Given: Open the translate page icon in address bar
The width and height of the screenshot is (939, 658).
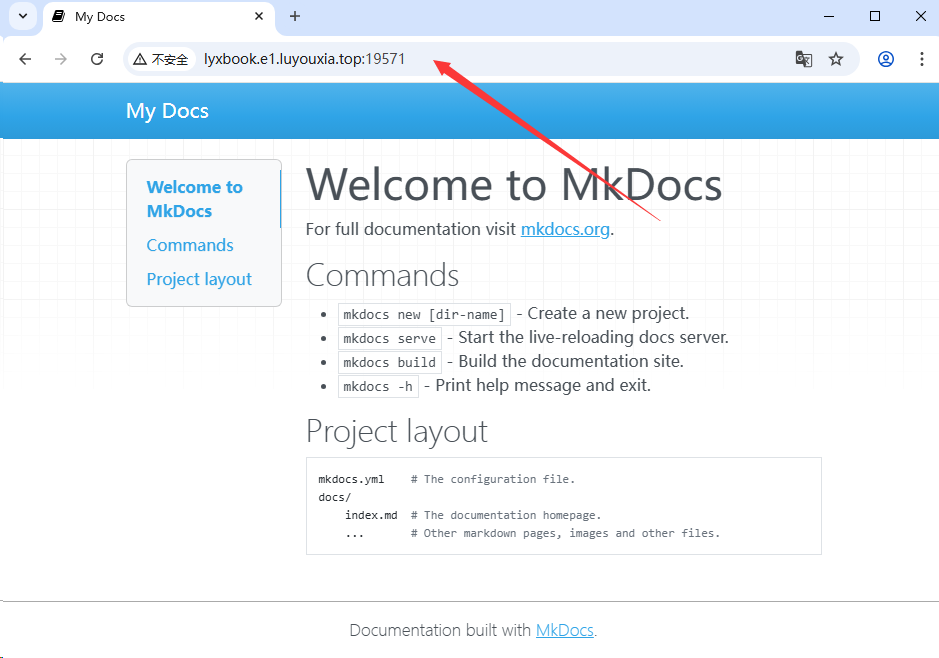Looking at the screenshot, I should tap(804, 59).
